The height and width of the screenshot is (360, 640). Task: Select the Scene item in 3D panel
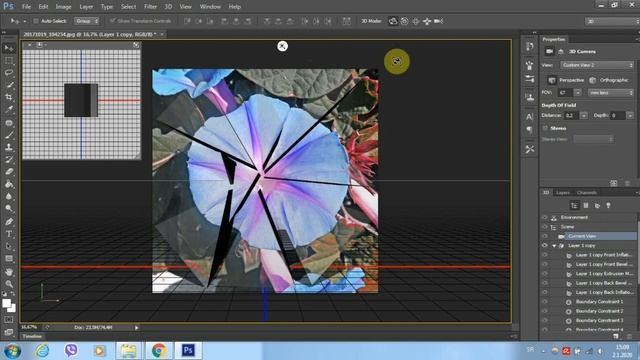567,227
